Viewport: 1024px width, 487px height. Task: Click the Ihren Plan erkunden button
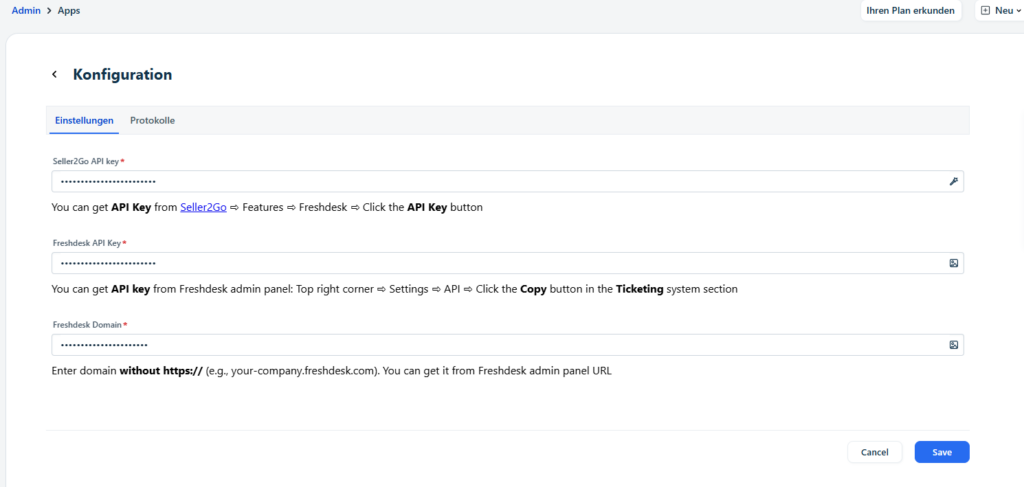point(910,10)
